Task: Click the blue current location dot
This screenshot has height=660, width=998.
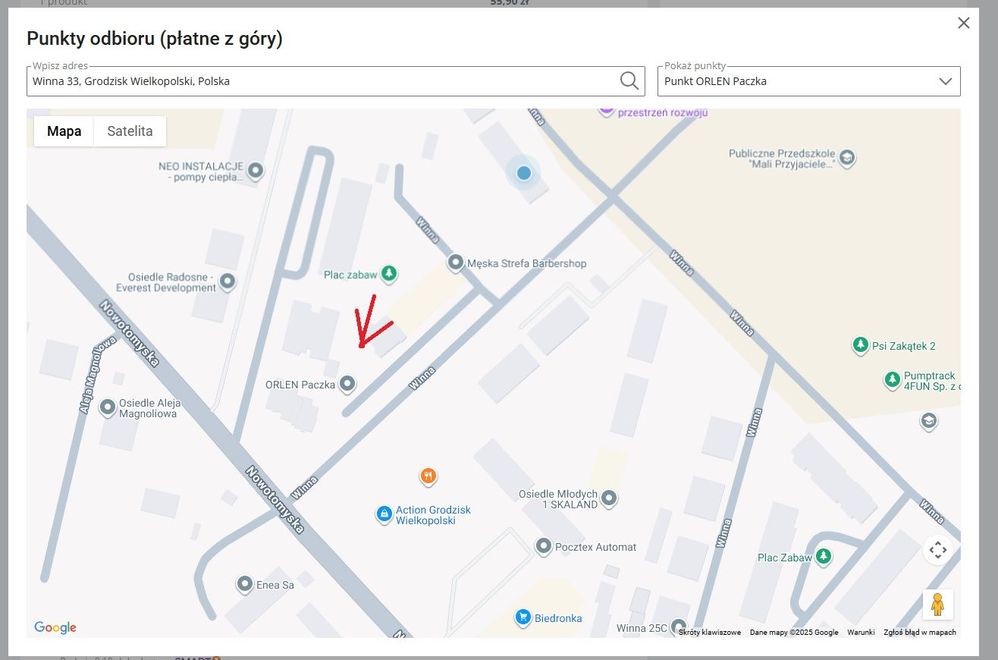Action: [x=524, y=173]
